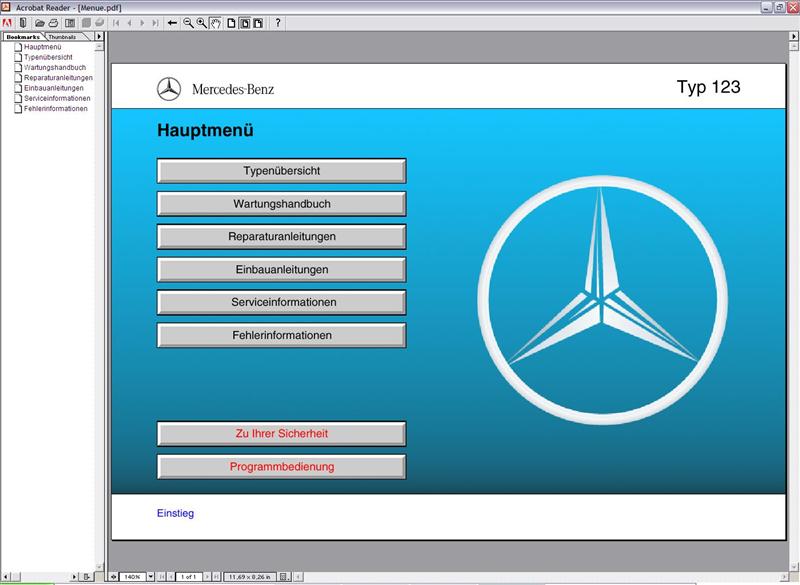This screenshot has width=800, height=585.
Task: Click the 1 of 1 page field
Action: point(189,576)
